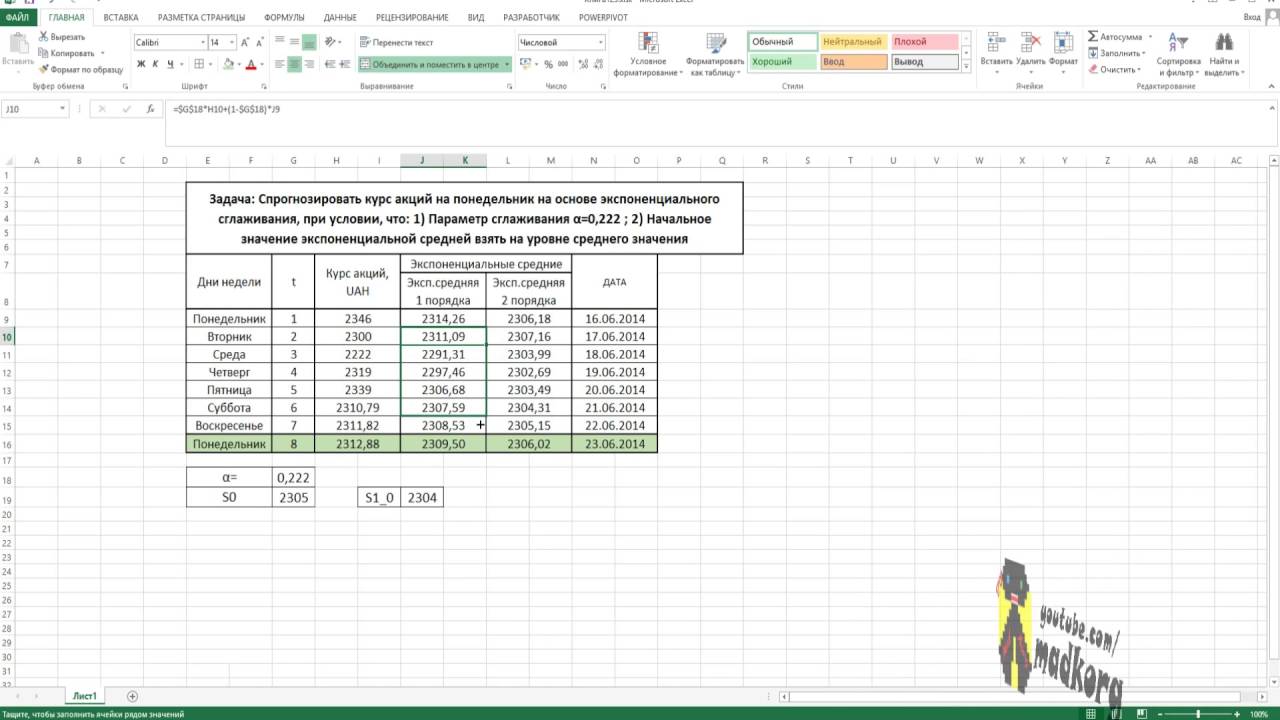This screenshot has height=720, width=1280.
Task: Apply the Обычный (Normal) cell style
Action: pos(782,42)
